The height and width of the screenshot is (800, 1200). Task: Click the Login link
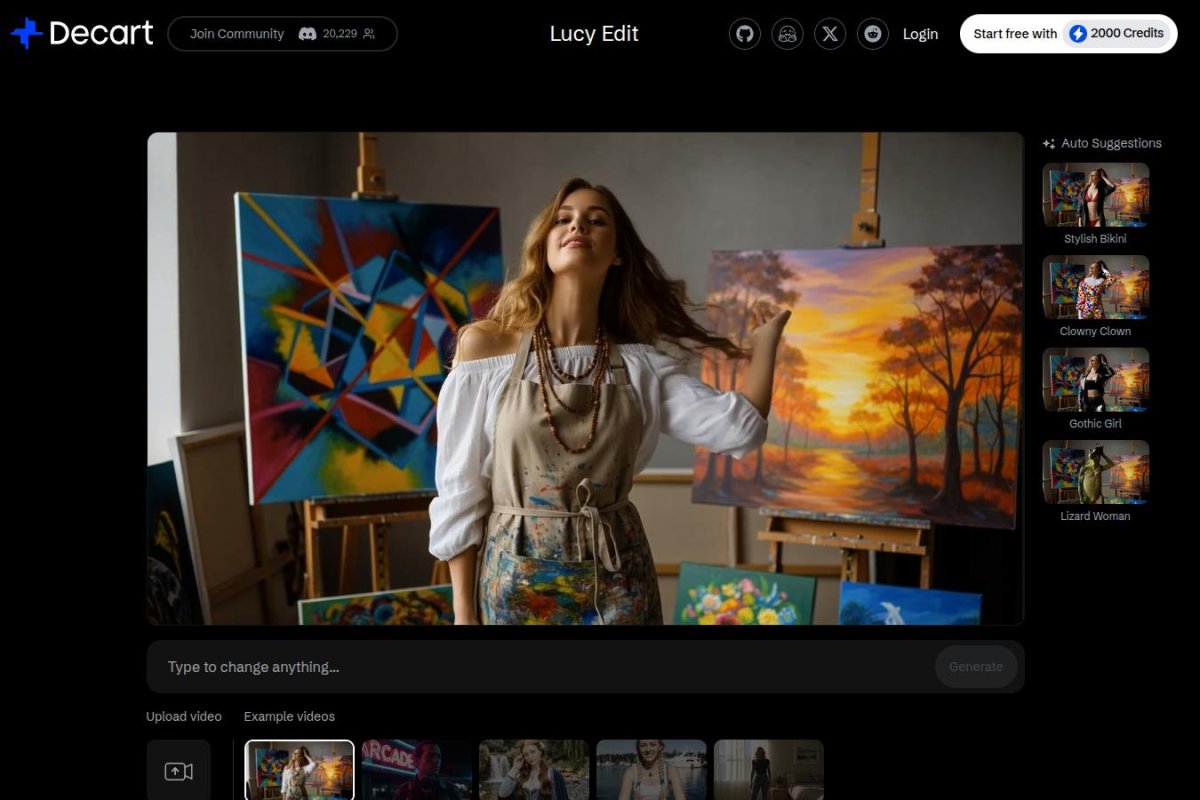(x=920, y=34)
